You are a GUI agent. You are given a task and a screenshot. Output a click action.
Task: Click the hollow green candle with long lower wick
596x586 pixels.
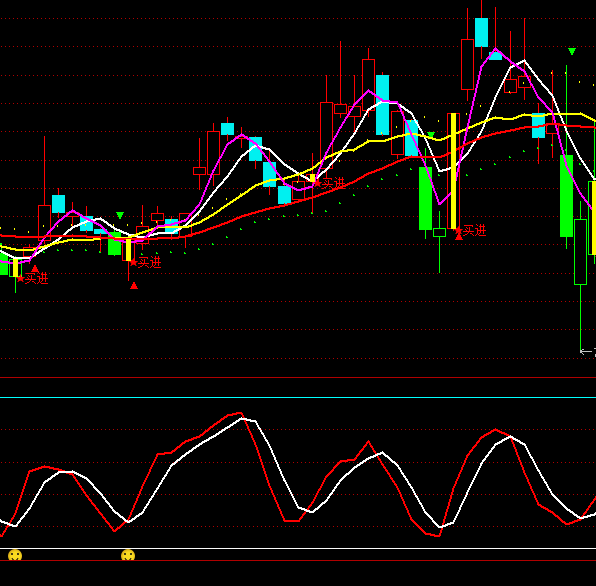click(580, 252)
